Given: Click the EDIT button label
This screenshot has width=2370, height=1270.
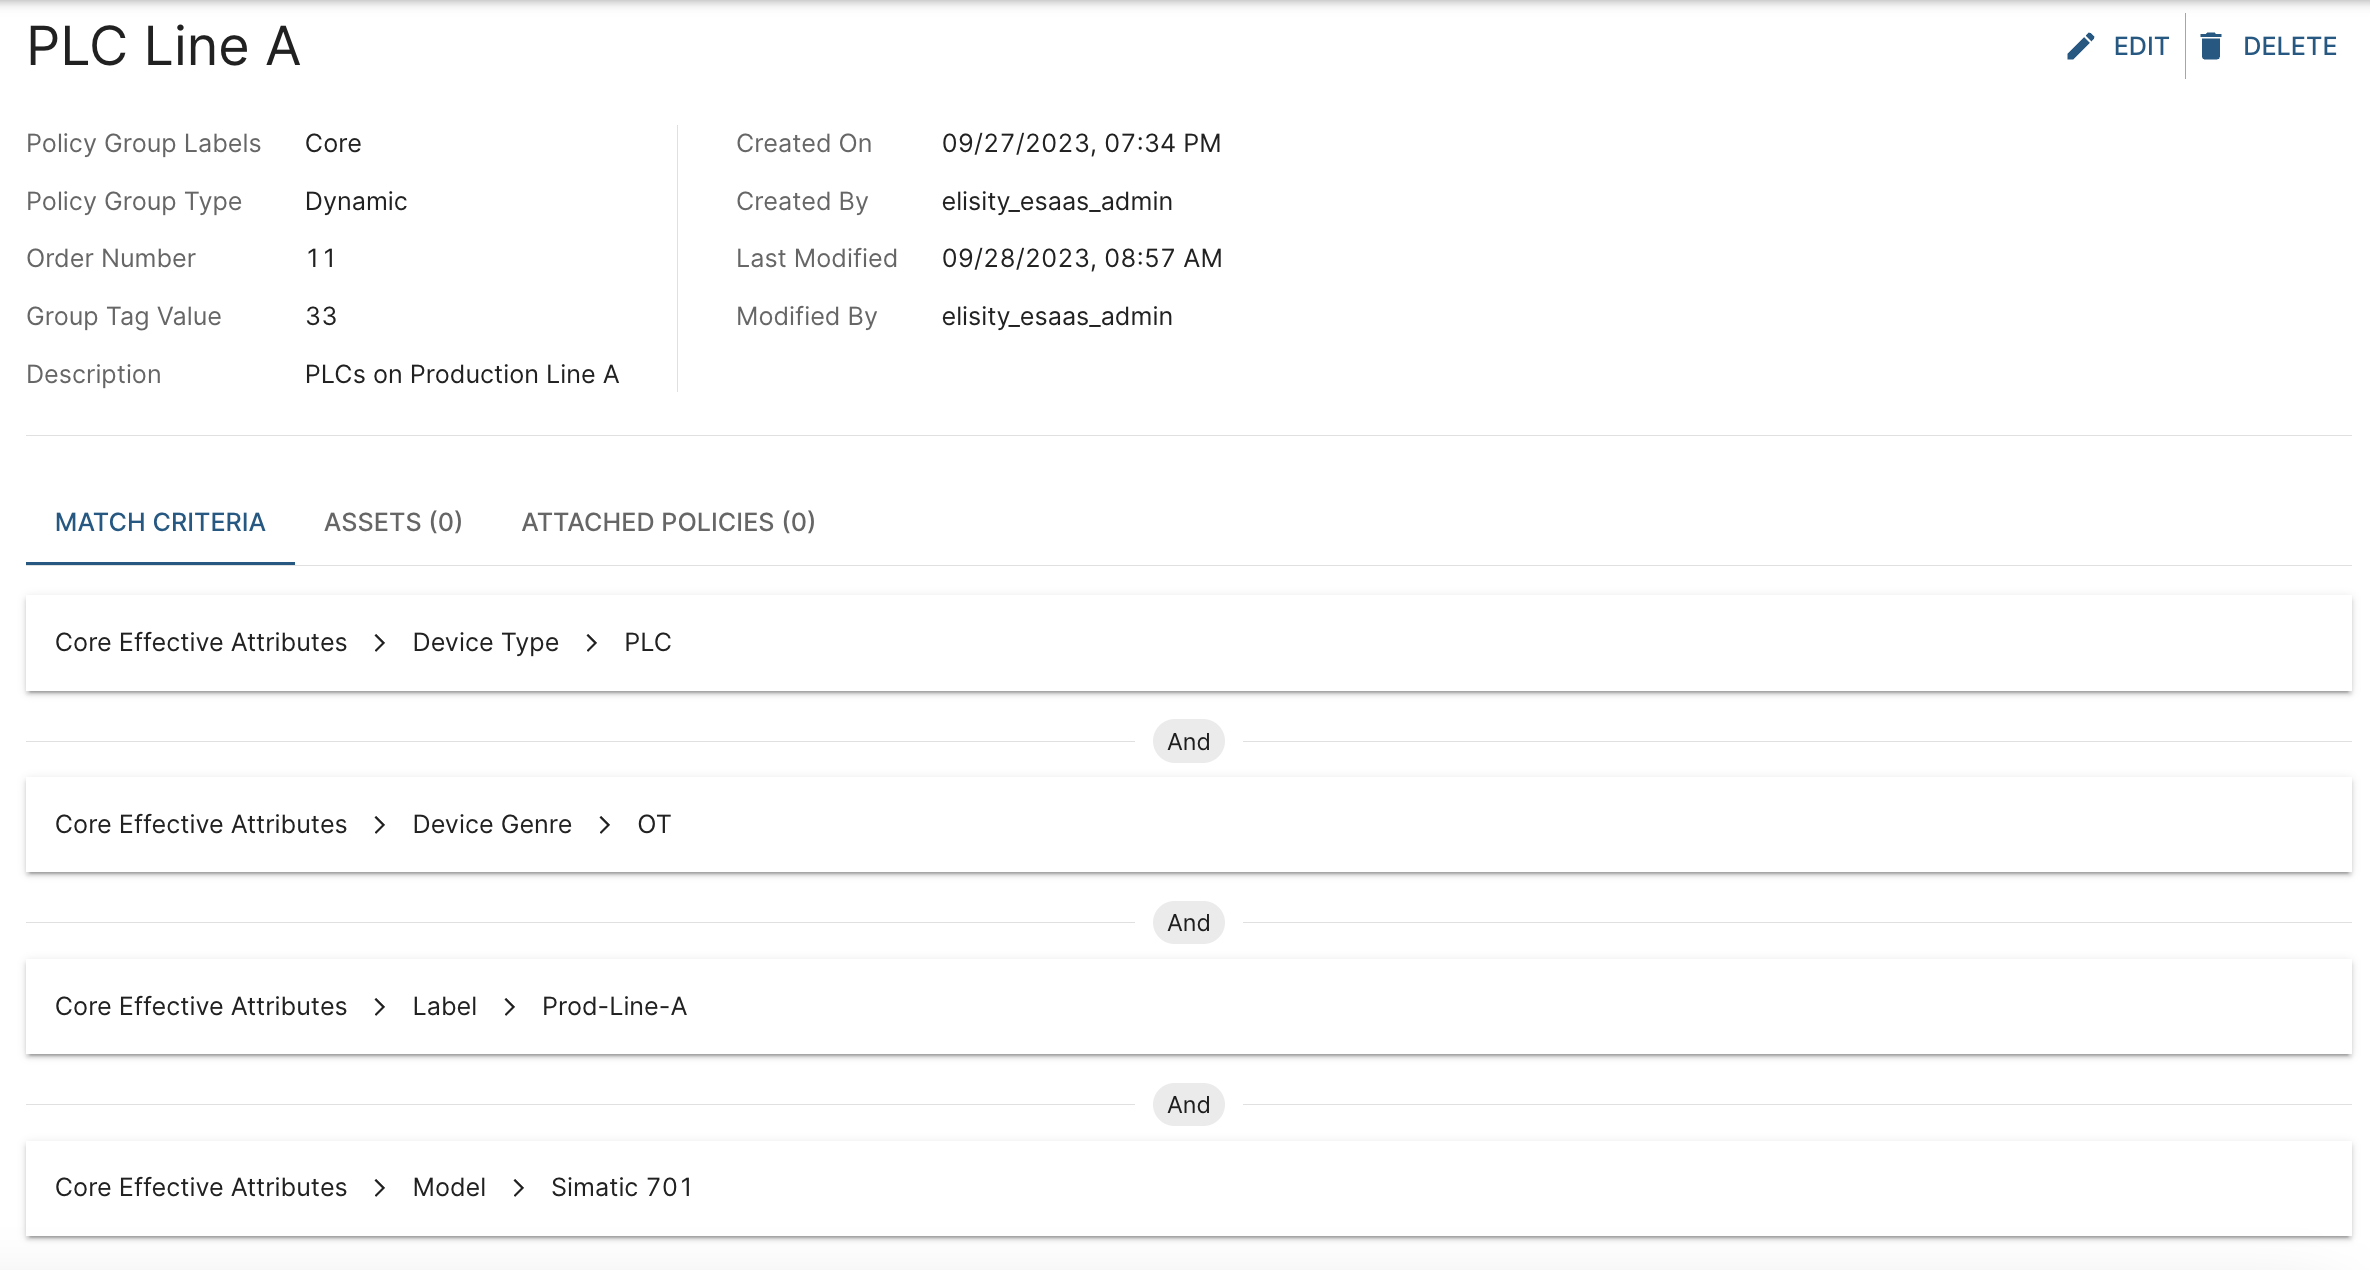Looking at the screenshot, I should click(x=2141, y=47).
